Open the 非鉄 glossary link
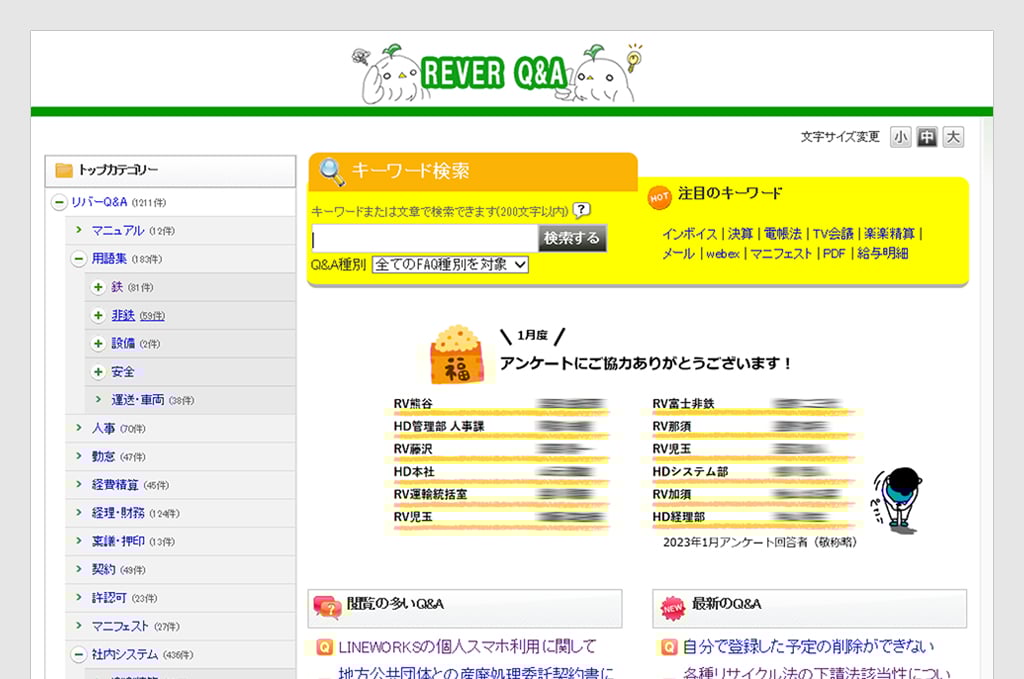 [123, 316]
